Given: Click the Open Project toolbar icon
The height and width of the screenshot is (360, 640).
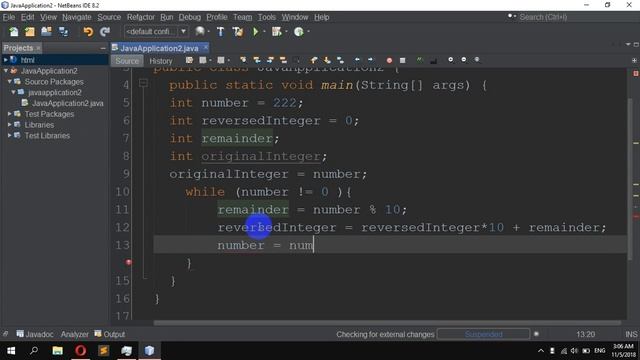Looking at the screenshot, I should click(47, 31).
